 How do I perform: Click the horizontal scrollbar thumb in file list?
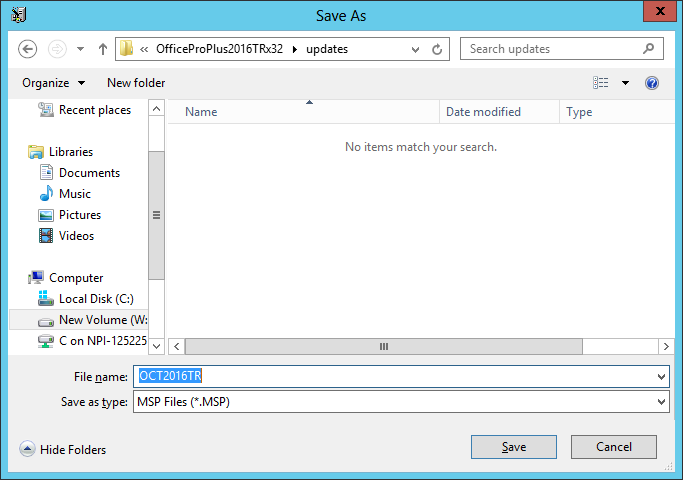coord(384,347)
